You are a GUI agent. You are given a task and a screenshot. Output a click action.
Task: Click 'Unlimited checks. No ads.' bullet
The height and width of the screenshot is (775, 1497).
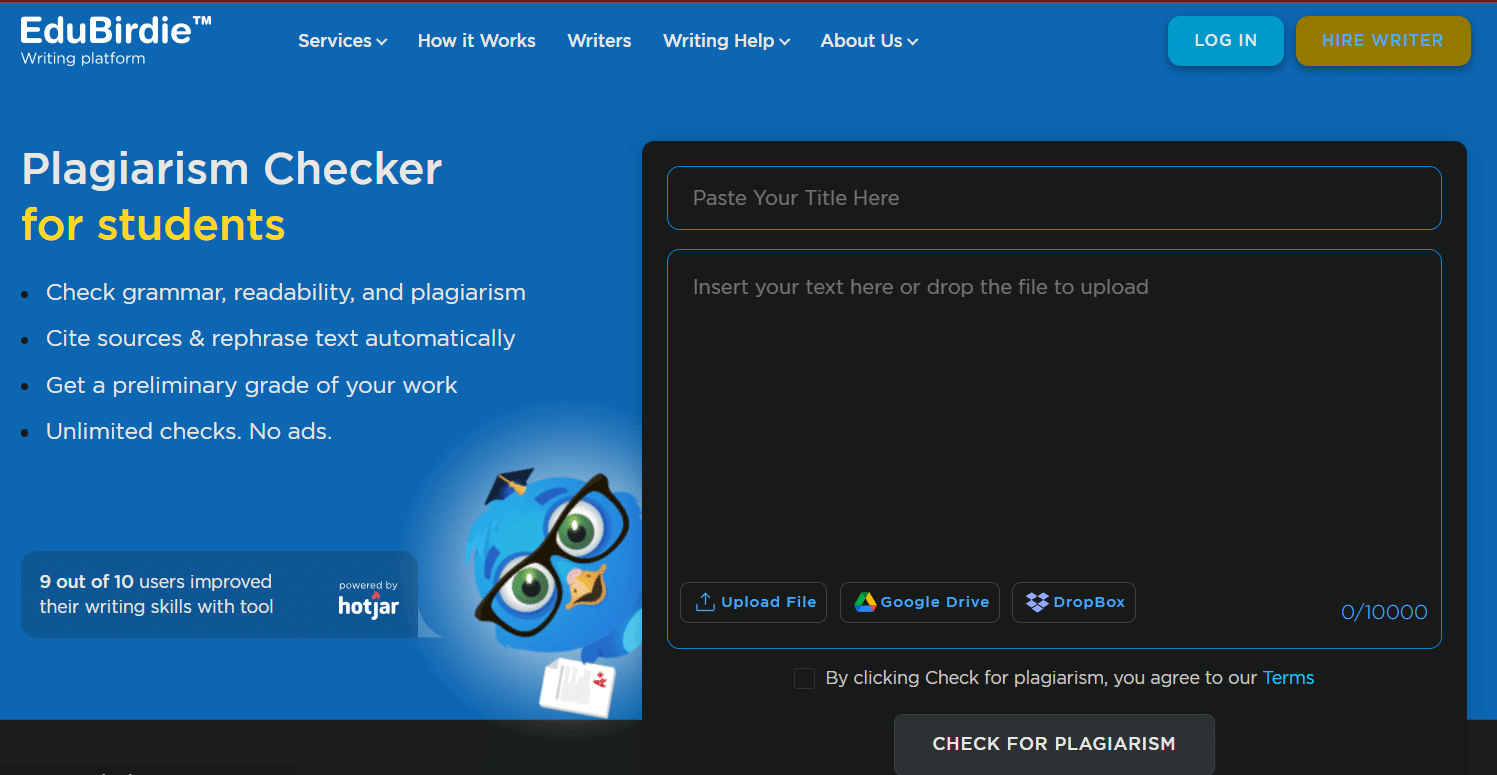pos(188,431)
